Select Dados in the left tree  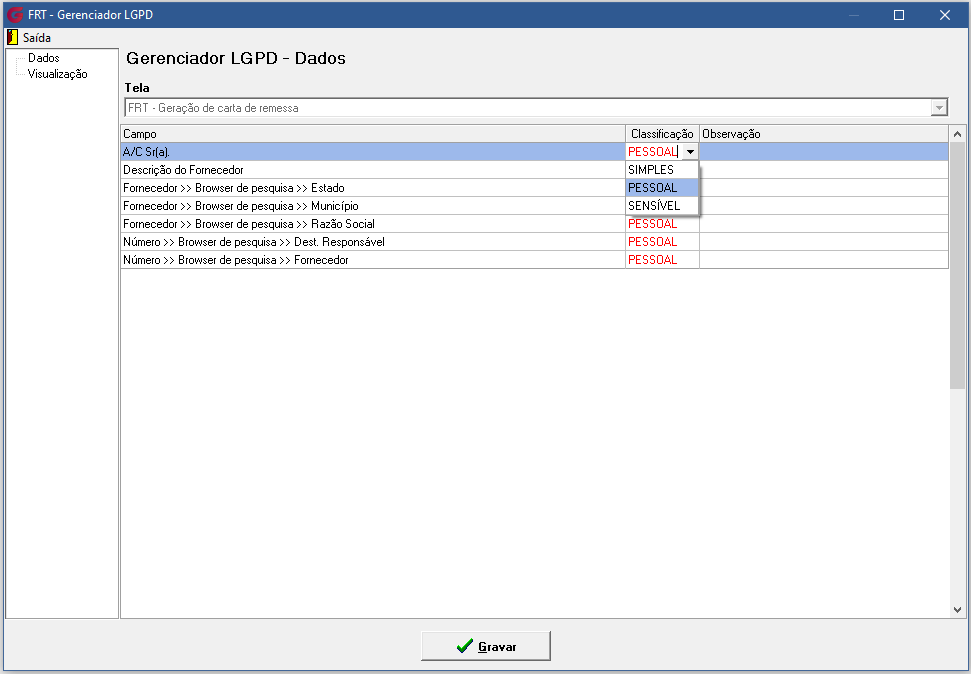(43, 58)
